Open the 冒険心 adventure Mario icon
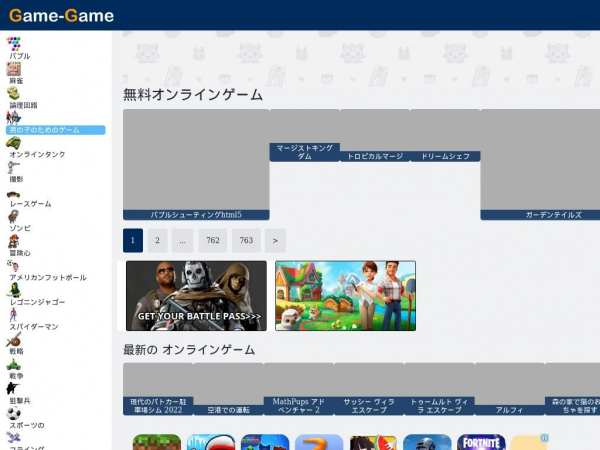Viewport: 600px width, 450px height. [x=13, y=241]
